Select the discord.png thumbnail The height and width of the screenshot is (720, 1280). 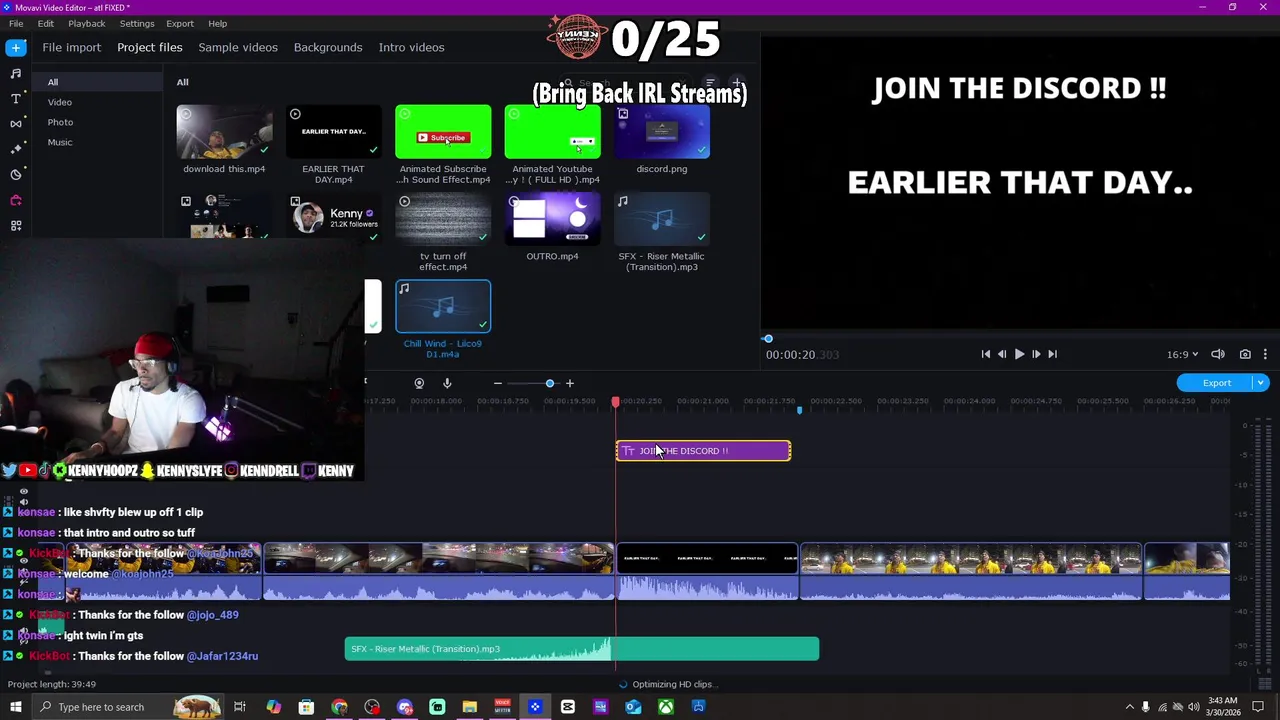(662, 132)
